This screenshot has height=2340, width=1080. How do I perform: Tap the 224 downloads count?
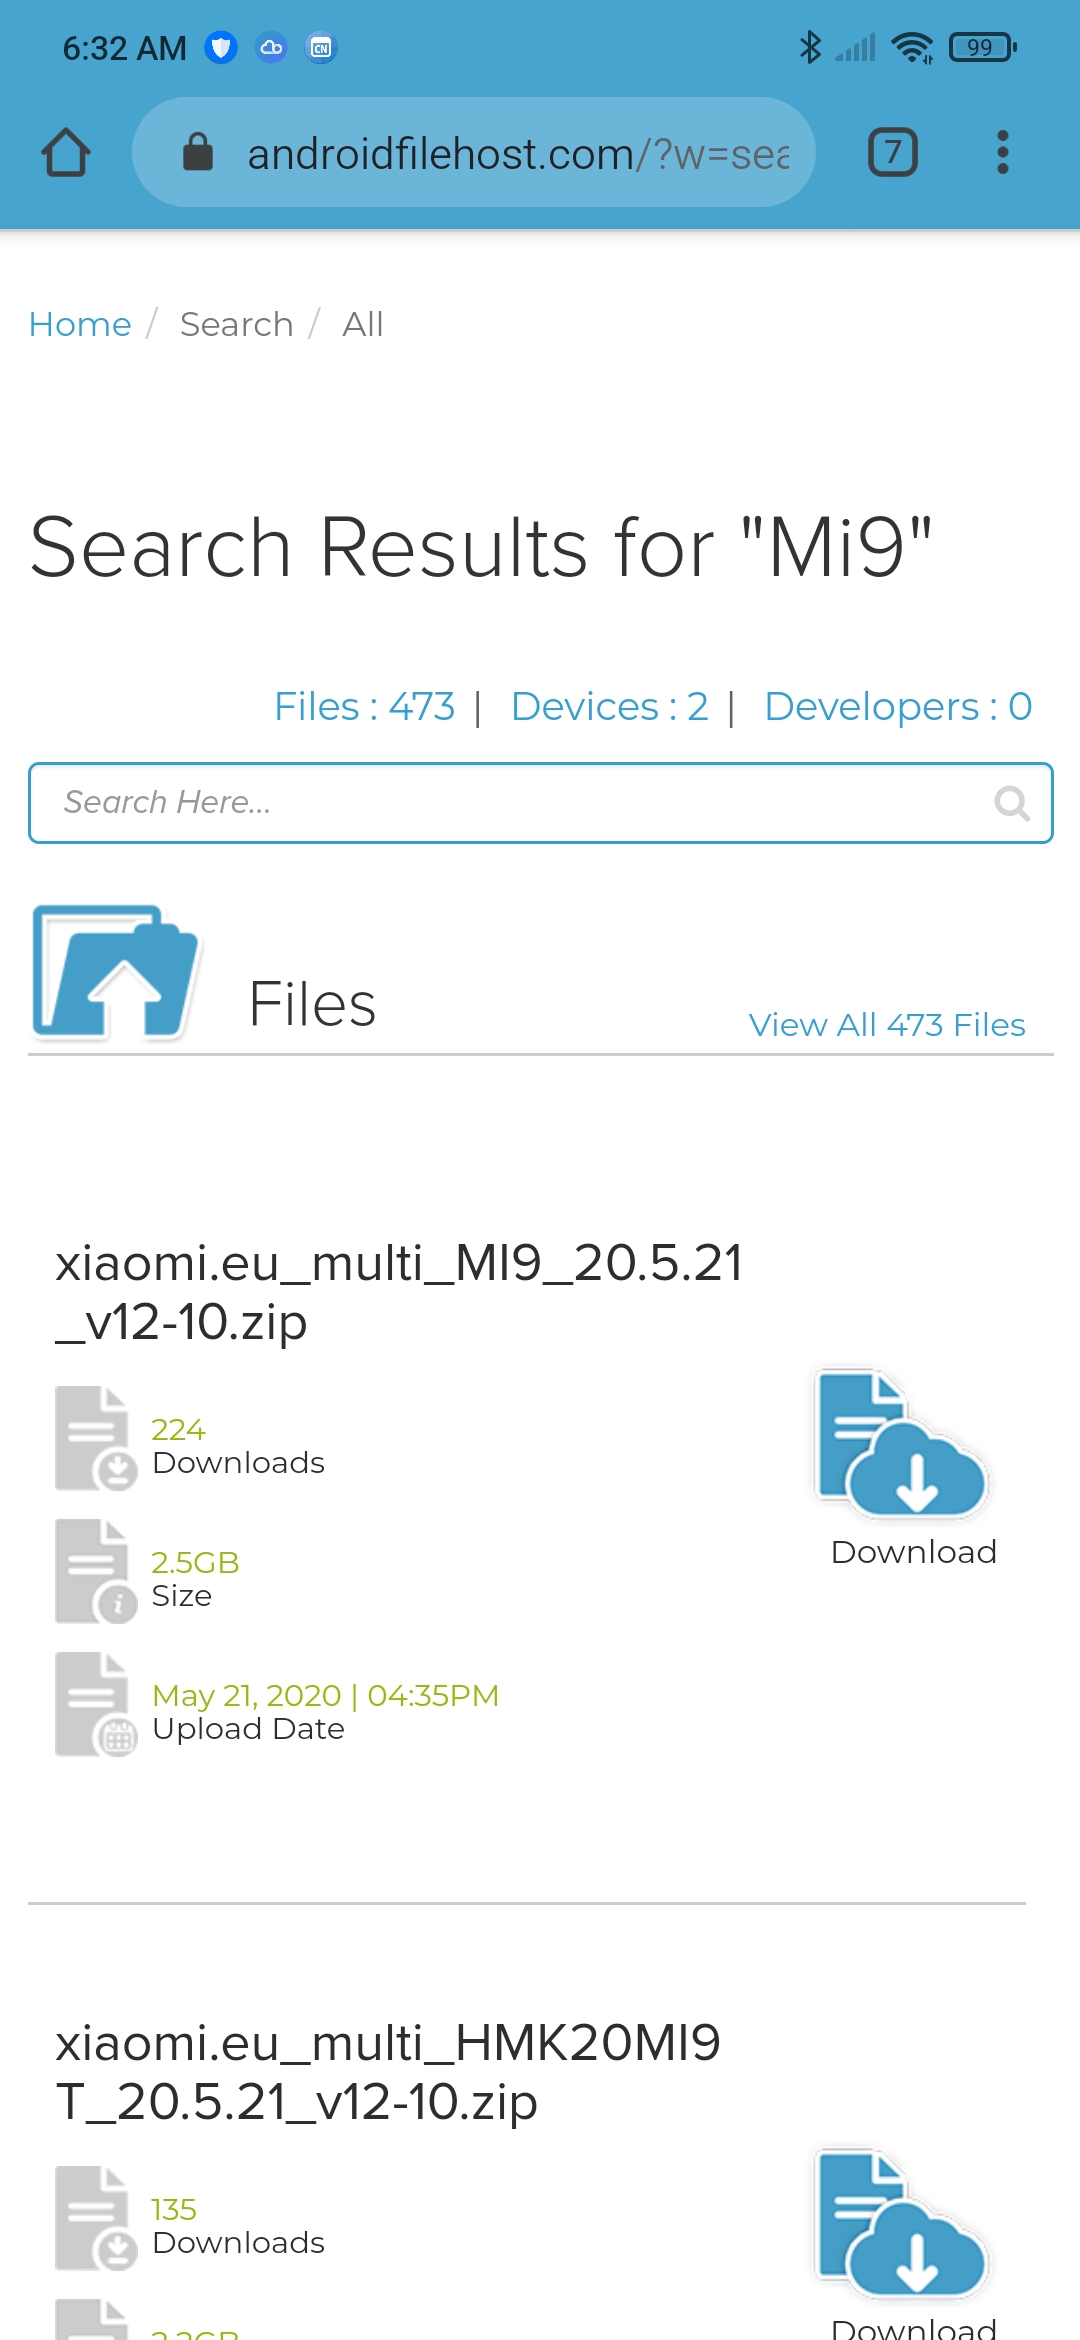[x=178, y=1429]
